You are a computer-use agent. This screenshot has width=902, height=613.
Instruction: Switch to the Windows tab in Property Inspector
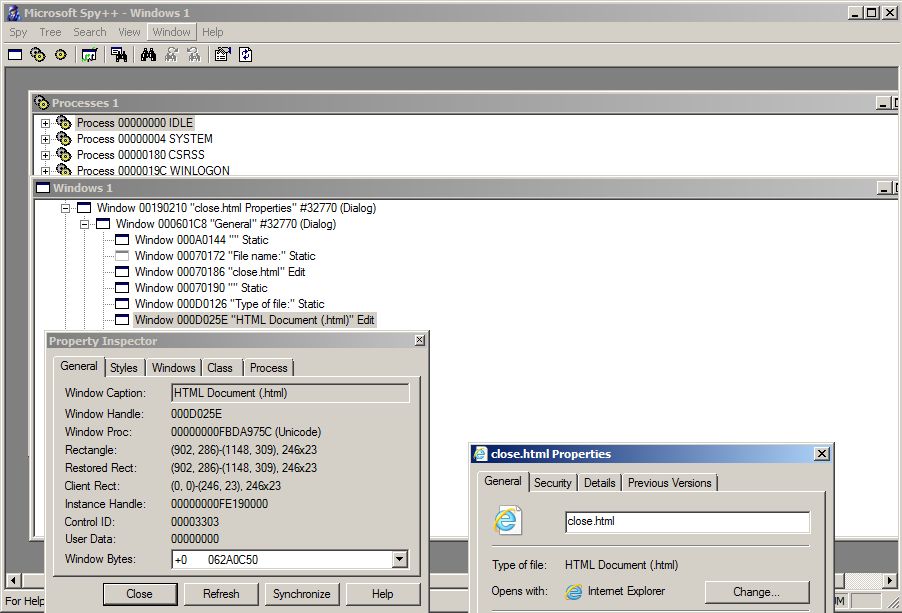(174, 368)
